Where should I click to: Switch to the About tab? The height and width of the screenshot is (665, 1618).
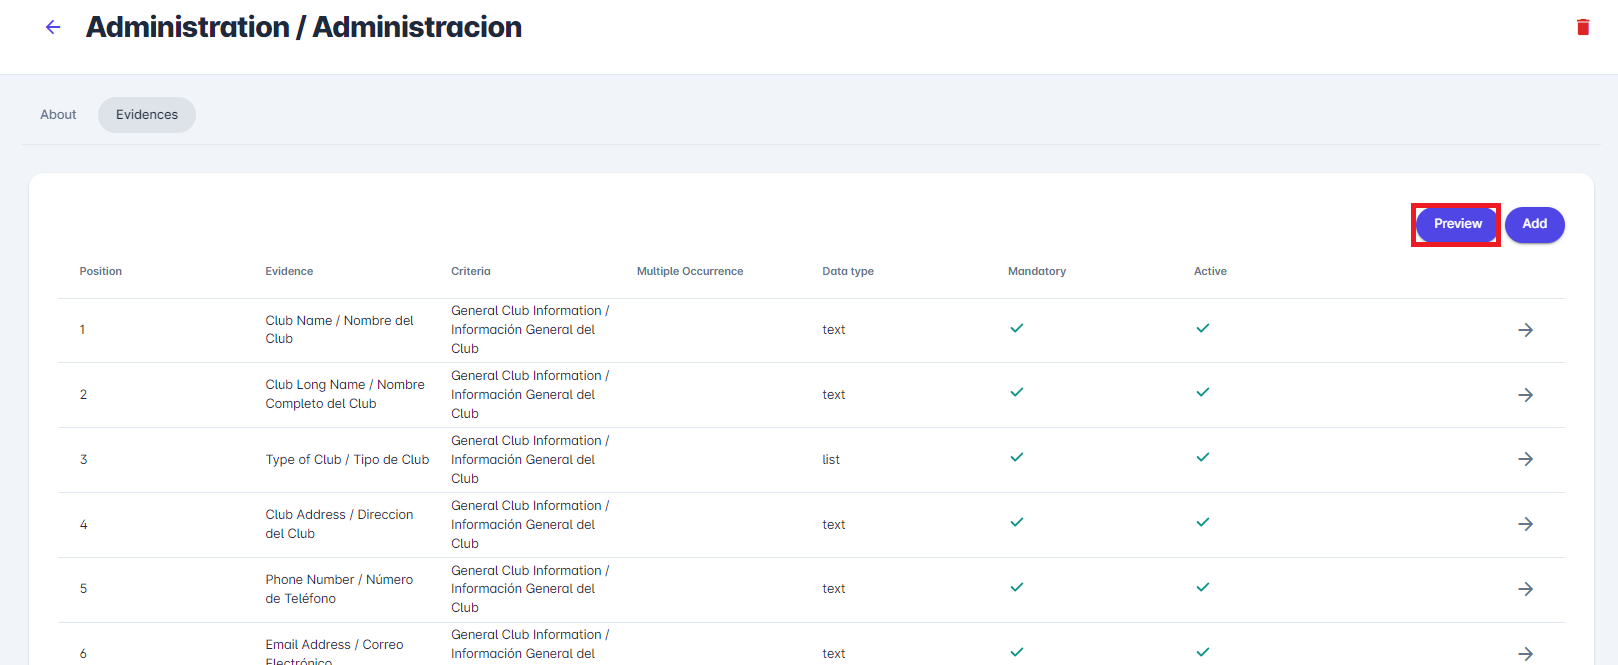58,115
